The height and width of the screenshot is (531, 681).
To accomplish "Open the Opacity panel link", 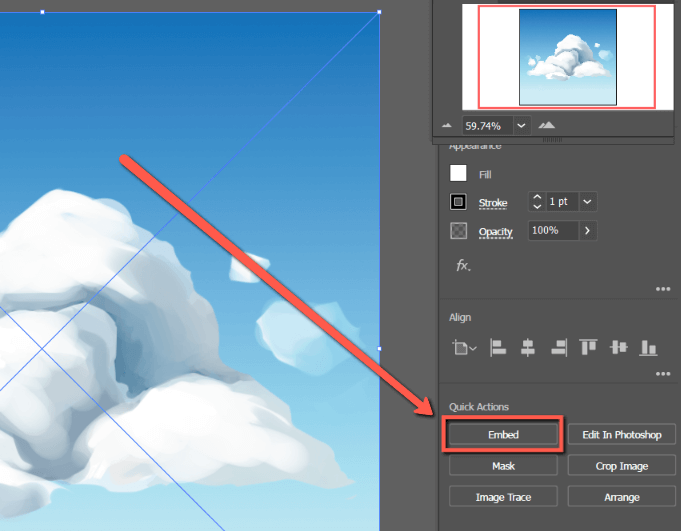I will pos(496,232).
